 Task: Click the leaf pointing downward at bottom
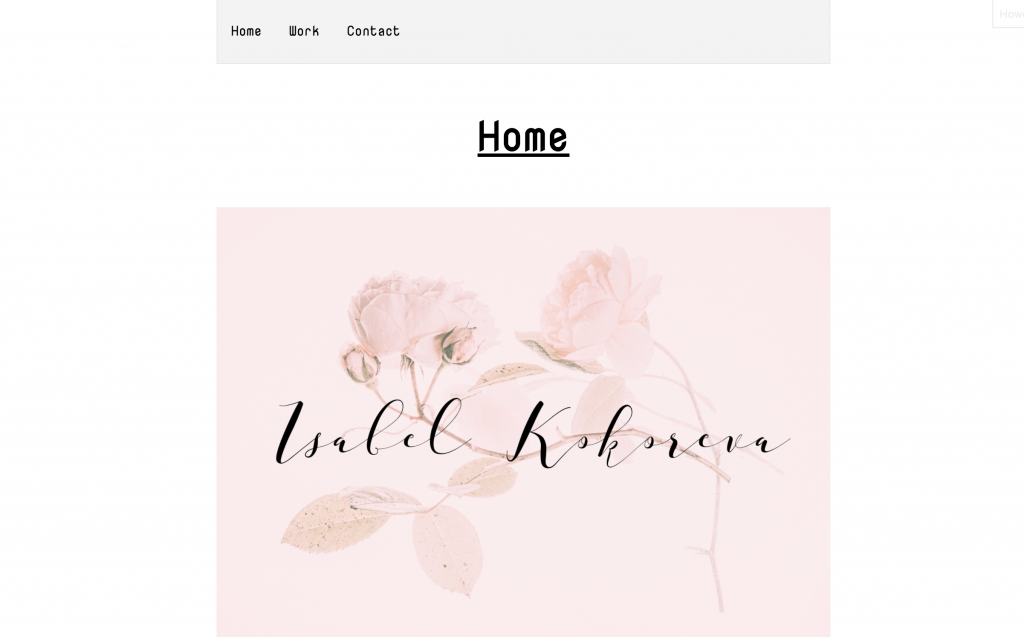tap(448, 549)
